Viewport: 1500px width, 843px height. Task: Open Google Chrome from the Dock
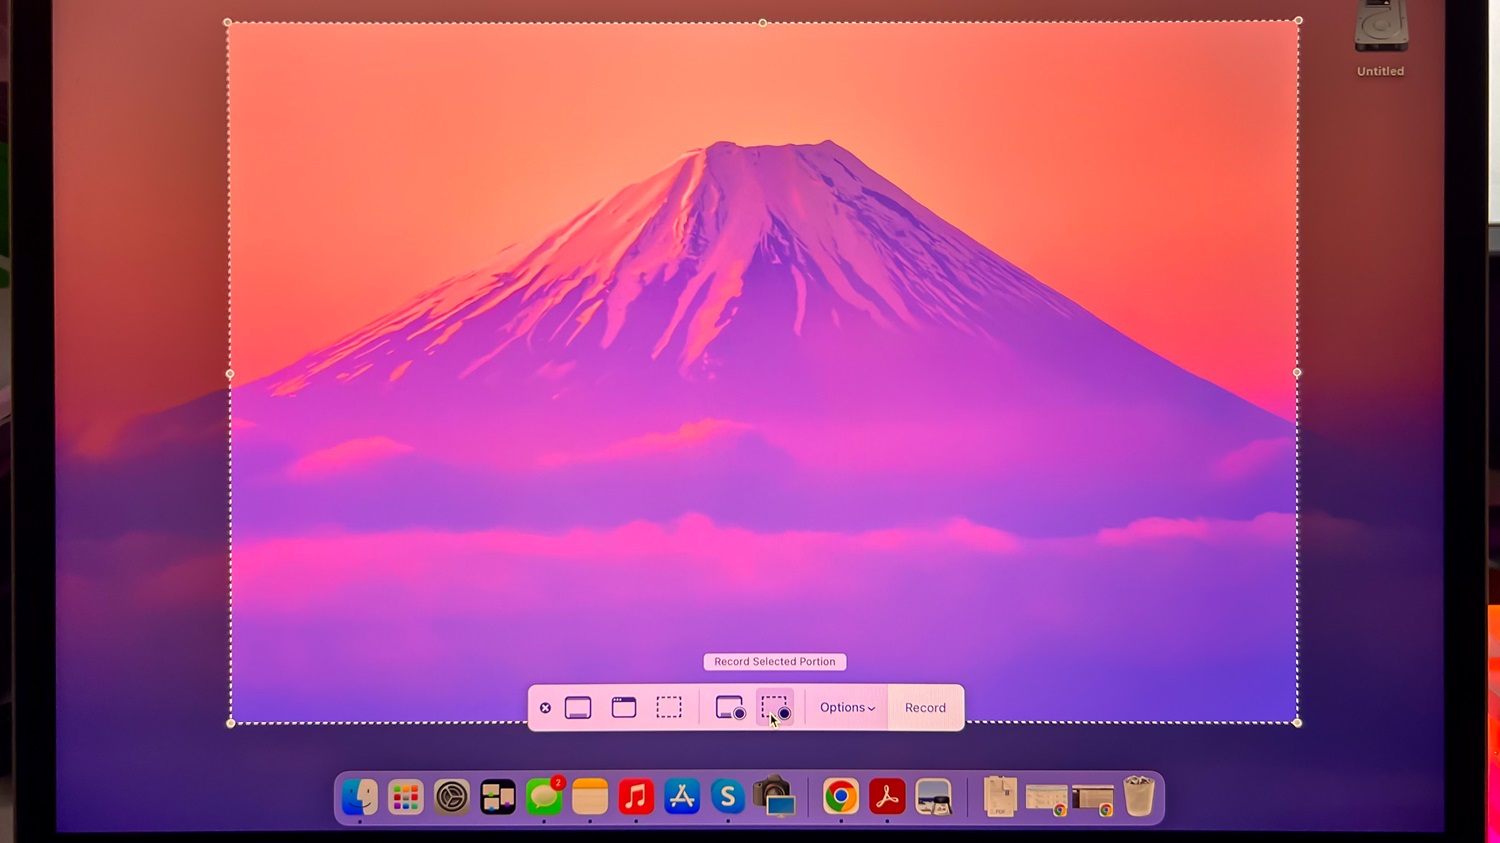[841, 797]
